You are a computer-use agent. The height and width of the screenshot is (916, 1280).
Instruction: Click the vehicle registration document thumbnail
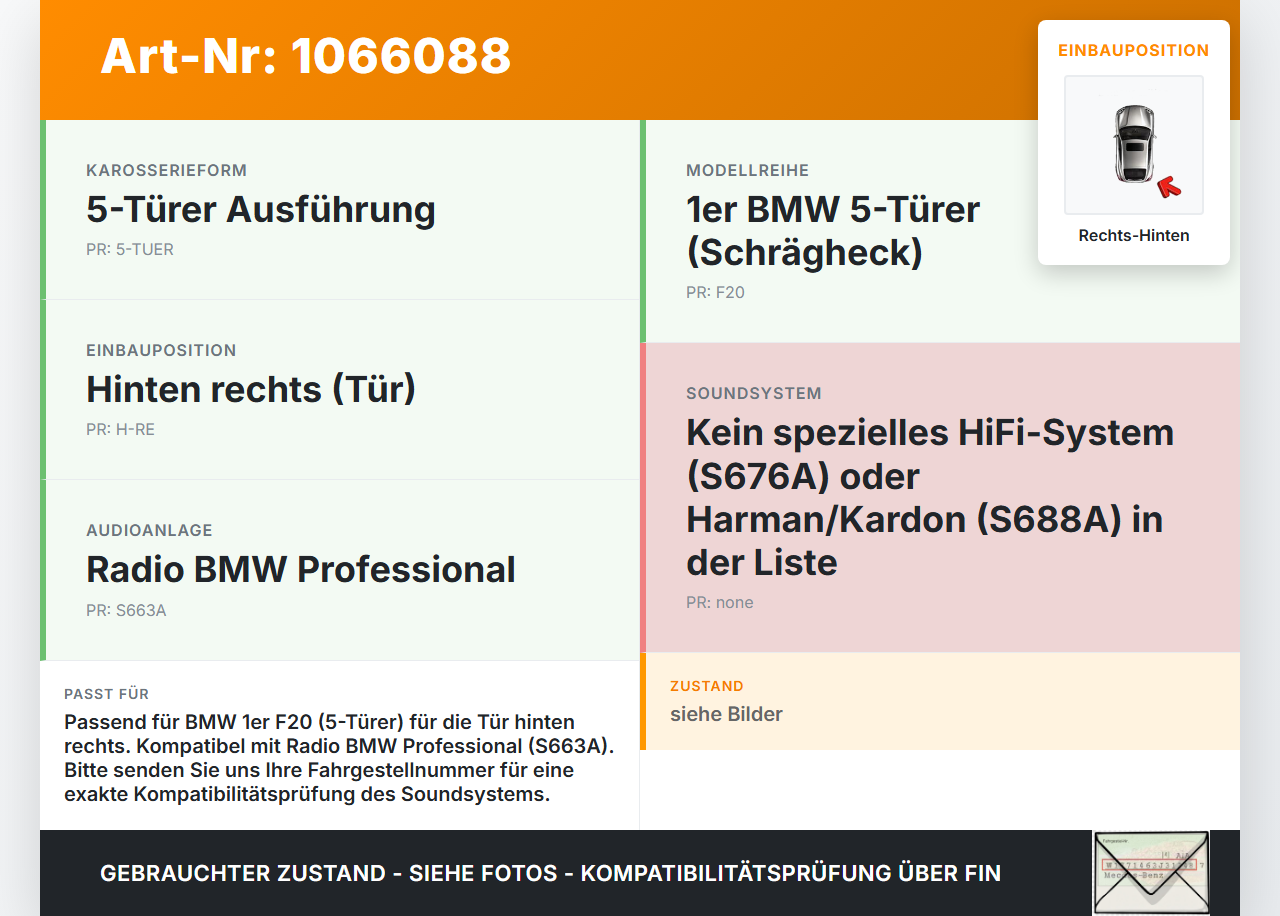click(1151, 872)
